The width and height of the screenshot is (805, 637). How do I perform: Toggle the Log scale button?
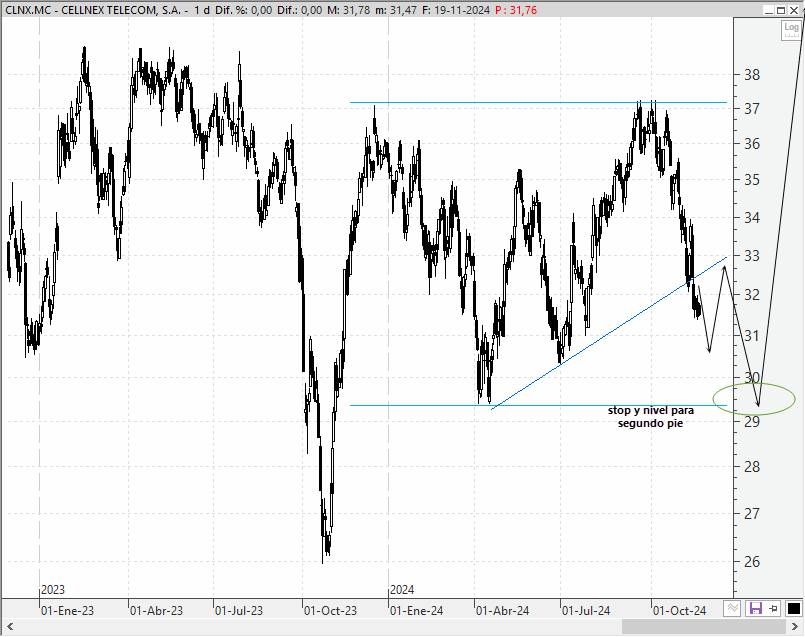coord(791,29)
